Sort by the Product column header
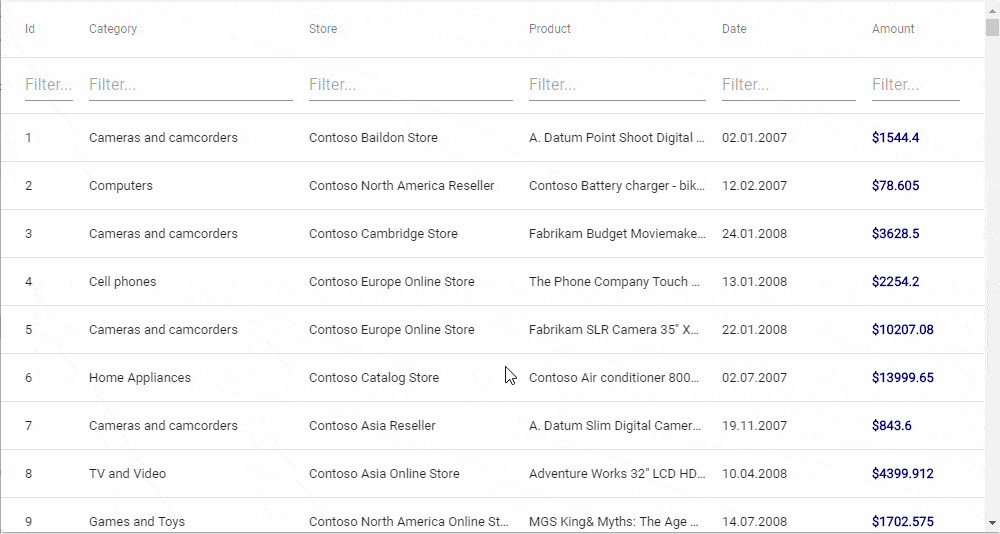Screen dimensions: 1000x534 click(550, 29)
